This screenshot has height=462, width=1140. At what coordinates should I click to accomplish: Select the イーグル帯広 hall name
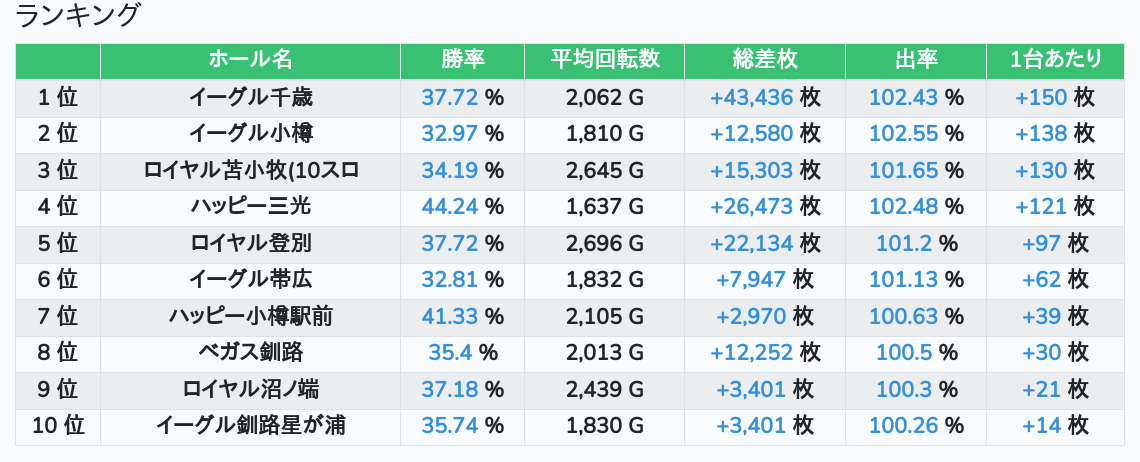[x=250, y=280]
